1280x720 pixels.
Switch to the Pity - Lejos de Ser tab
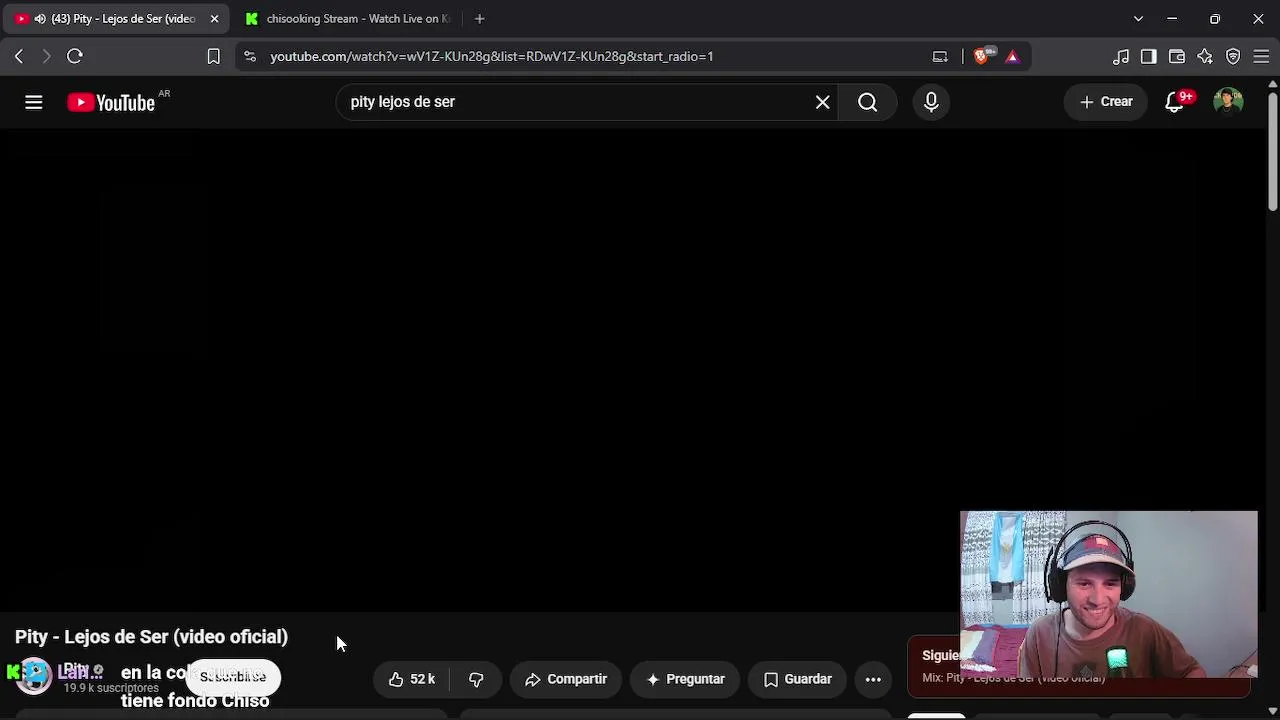(117, 19)
